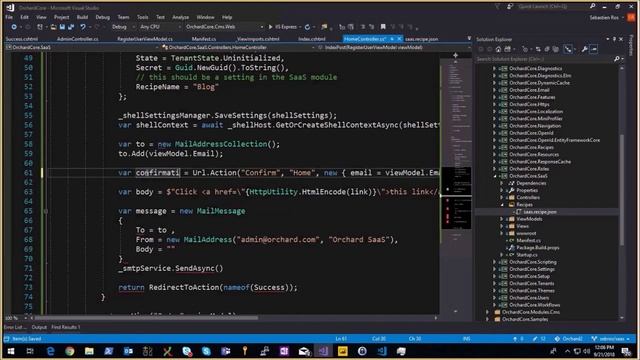Open the Output panel tab

tap(39, 327)
